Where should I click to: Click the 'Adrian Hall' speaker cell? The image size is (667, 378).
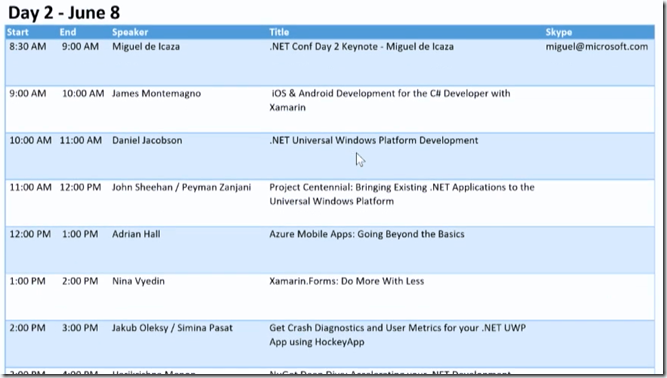tap(136, 234)
